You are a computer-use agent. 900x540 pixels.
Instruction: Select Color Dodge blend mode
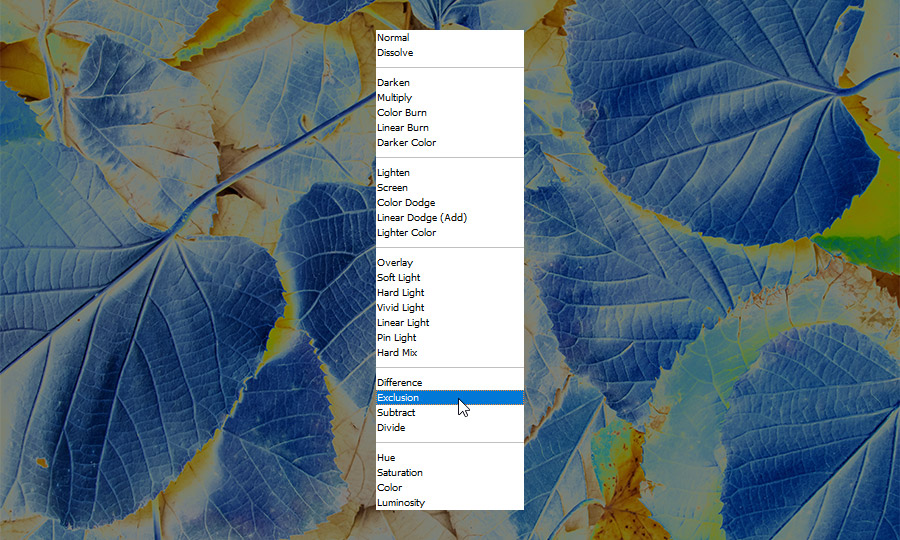point(449,202)
